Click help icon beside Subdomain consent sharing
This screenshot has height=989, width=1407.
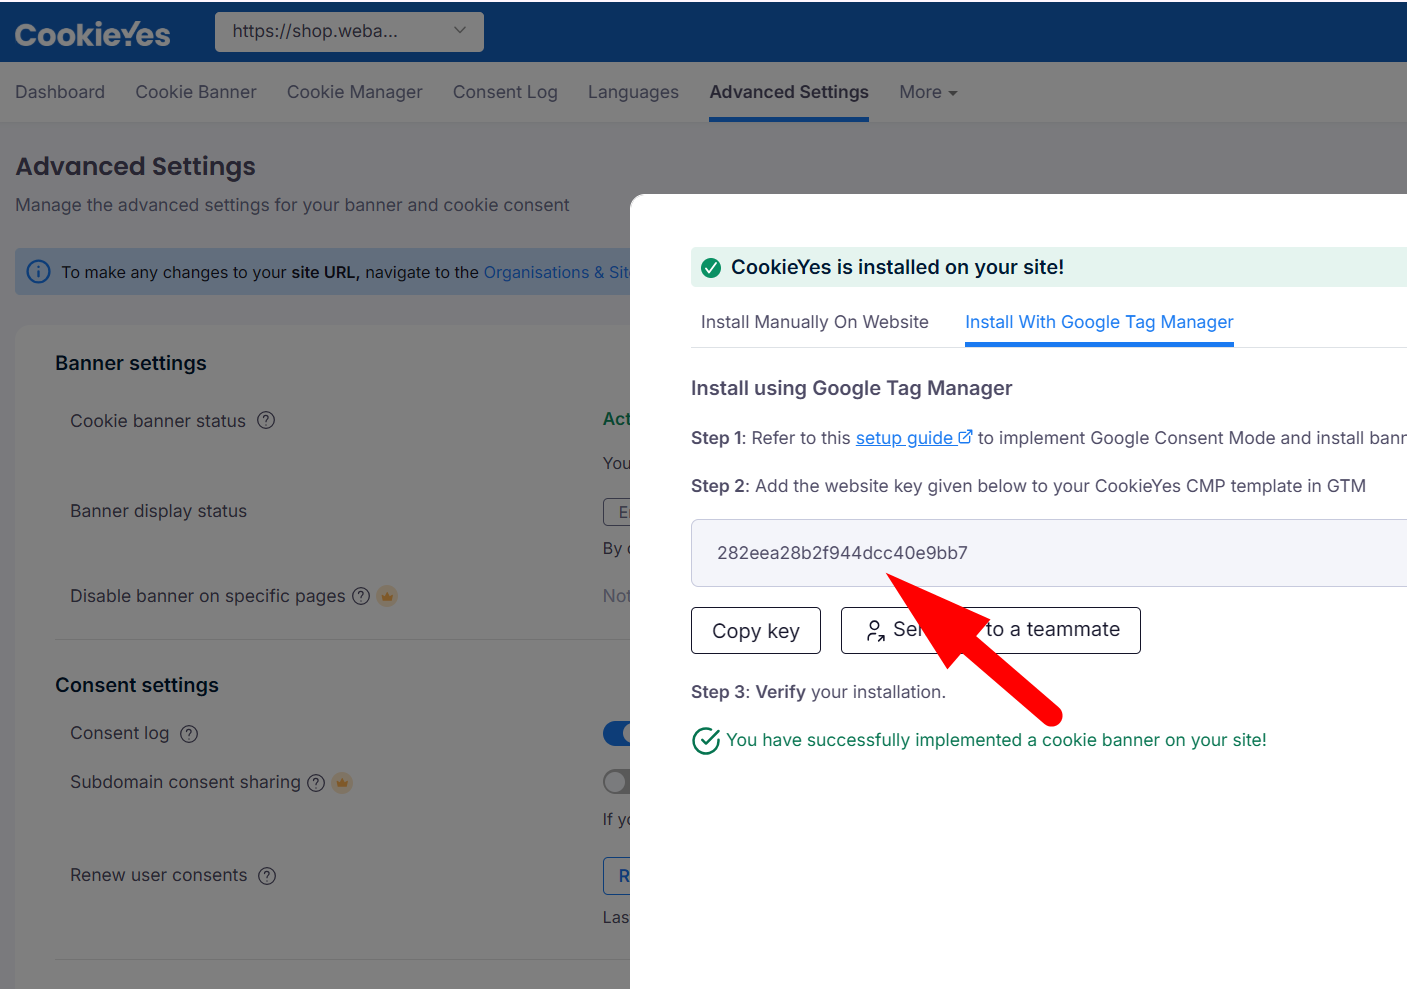pos(316,783)
